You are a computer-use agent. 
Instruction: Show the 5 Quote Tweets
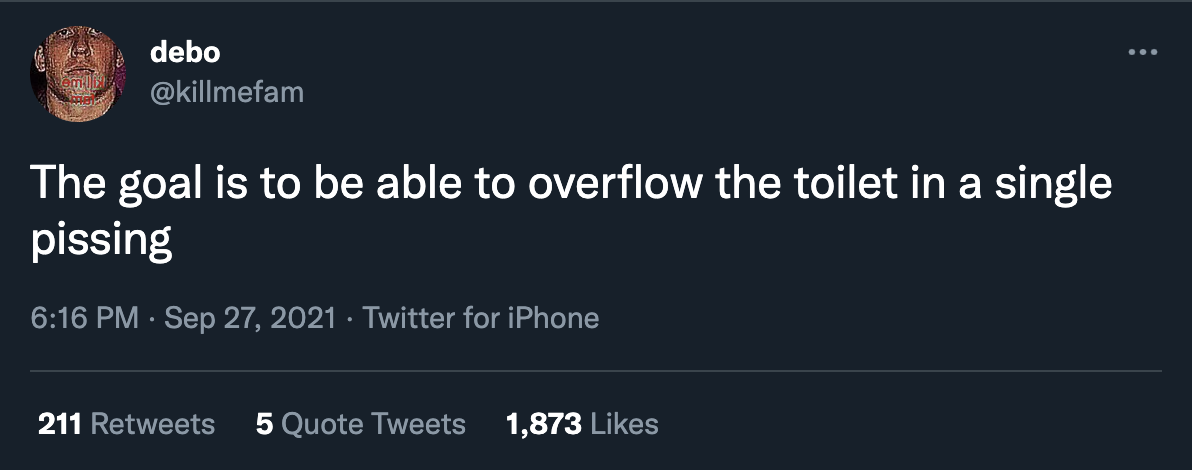(360, 424)
